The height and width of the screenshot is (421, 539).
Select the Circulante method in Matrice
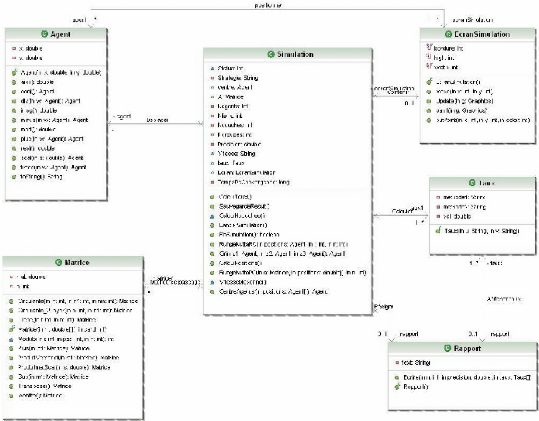pyautogui.click(x=78, y=301)
